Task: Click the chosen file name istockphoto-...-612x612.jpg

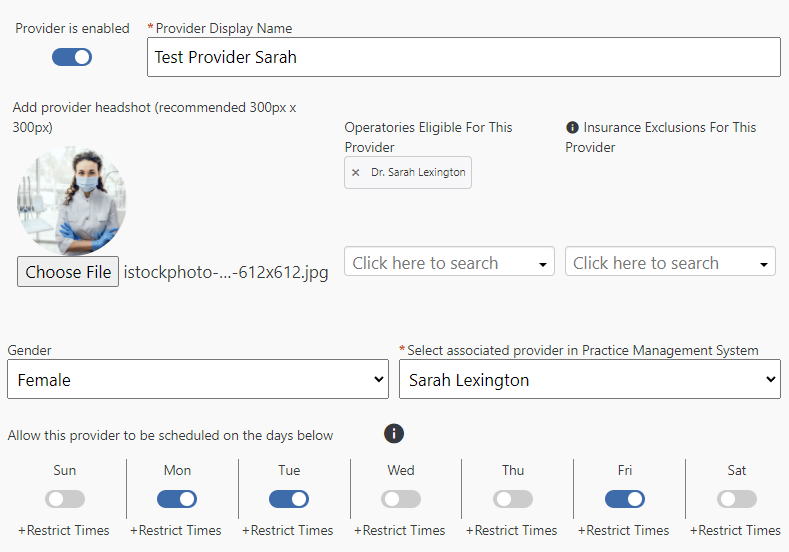Action: pos(226,272)
